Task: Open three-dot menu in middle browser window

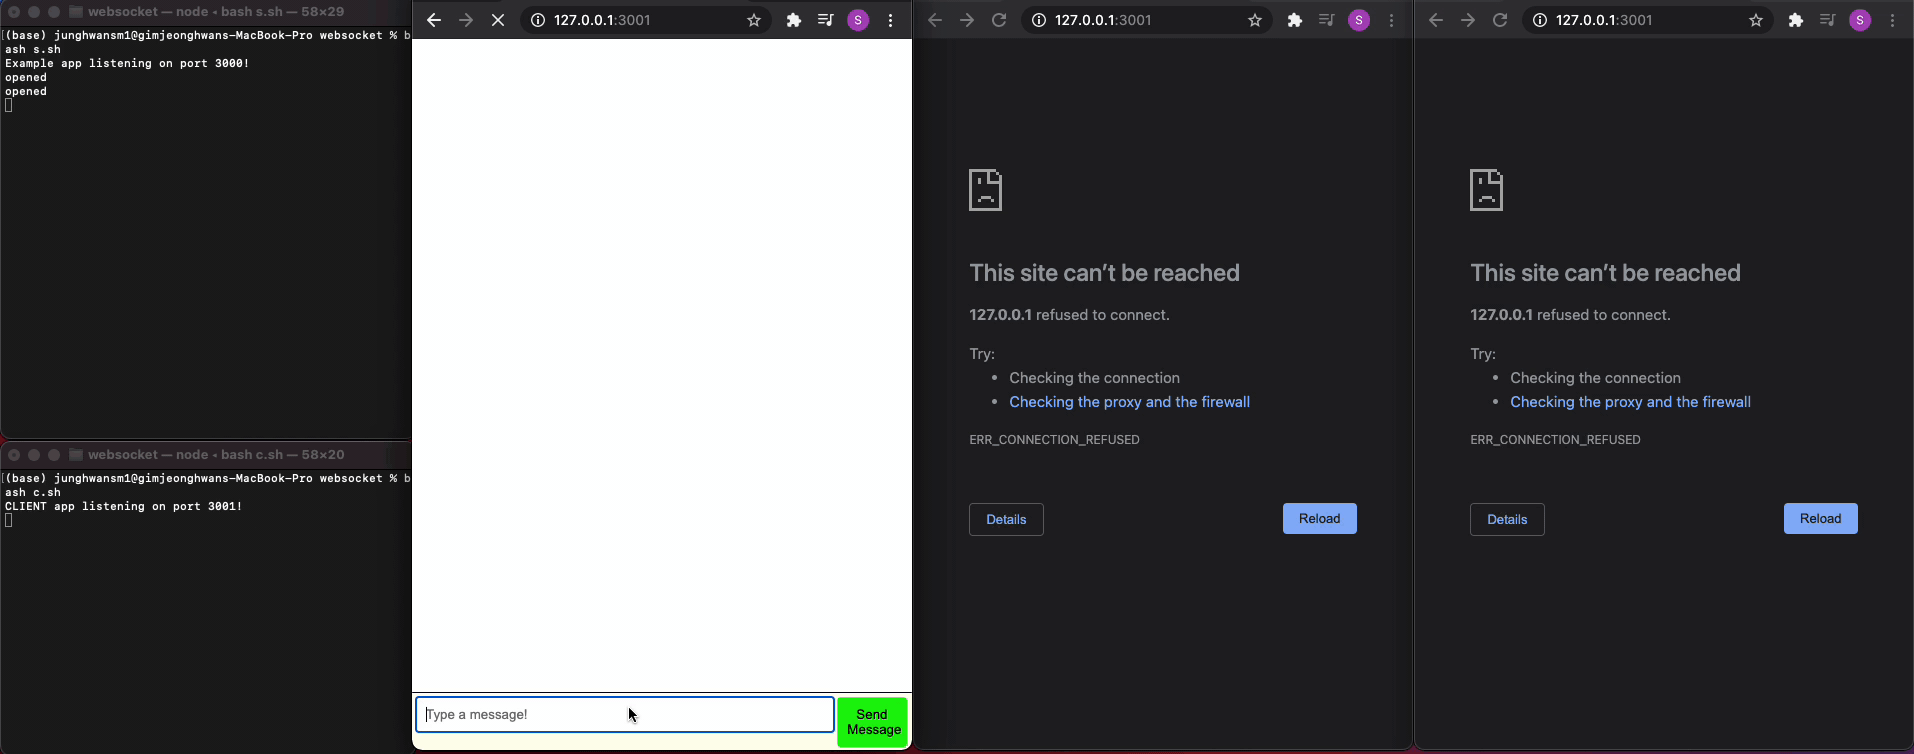Action: [1391, 20]
